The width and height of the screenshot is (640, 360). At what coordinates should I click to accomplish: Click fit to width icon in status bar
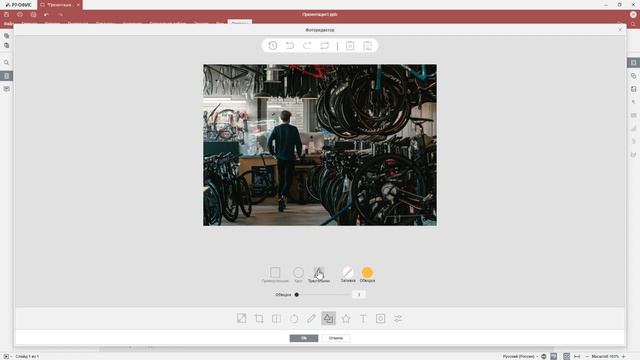577,356
